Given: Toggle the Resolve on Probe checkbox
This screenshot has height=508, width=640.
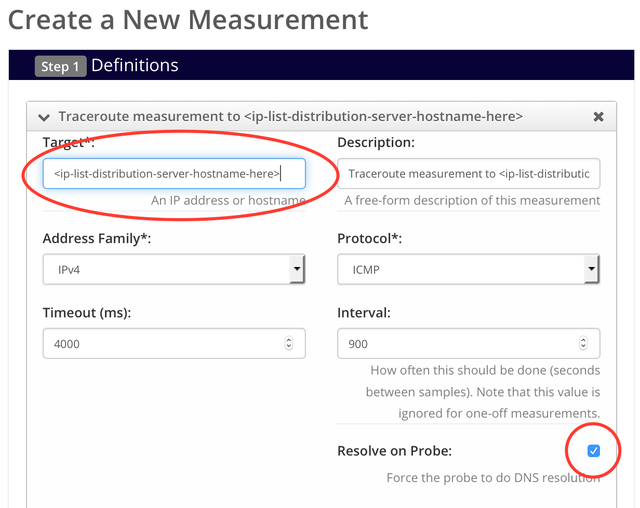Looking at the screenshot, I should (x=593, y=451).
